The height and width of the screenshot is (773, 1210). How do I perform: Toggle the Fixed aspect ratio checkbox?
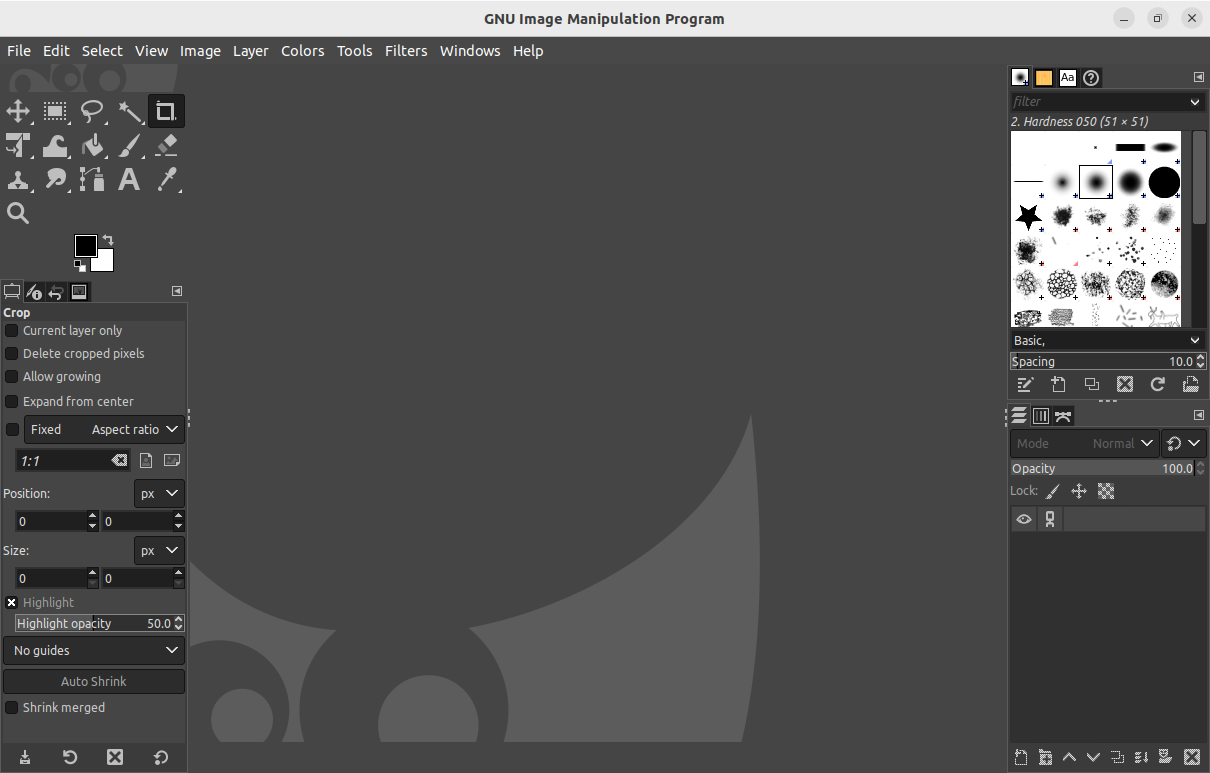12,429
